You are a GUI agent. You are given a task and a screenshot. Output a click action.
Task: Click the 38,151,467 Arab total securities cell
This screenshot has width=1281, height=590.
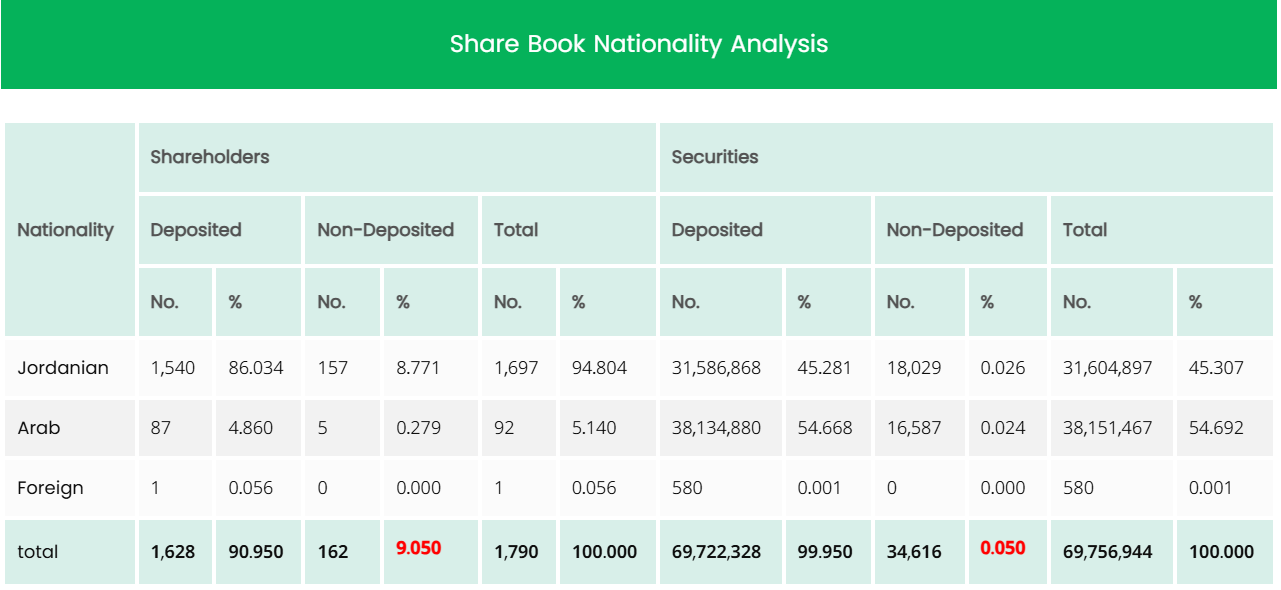[x=1107, y=428]
